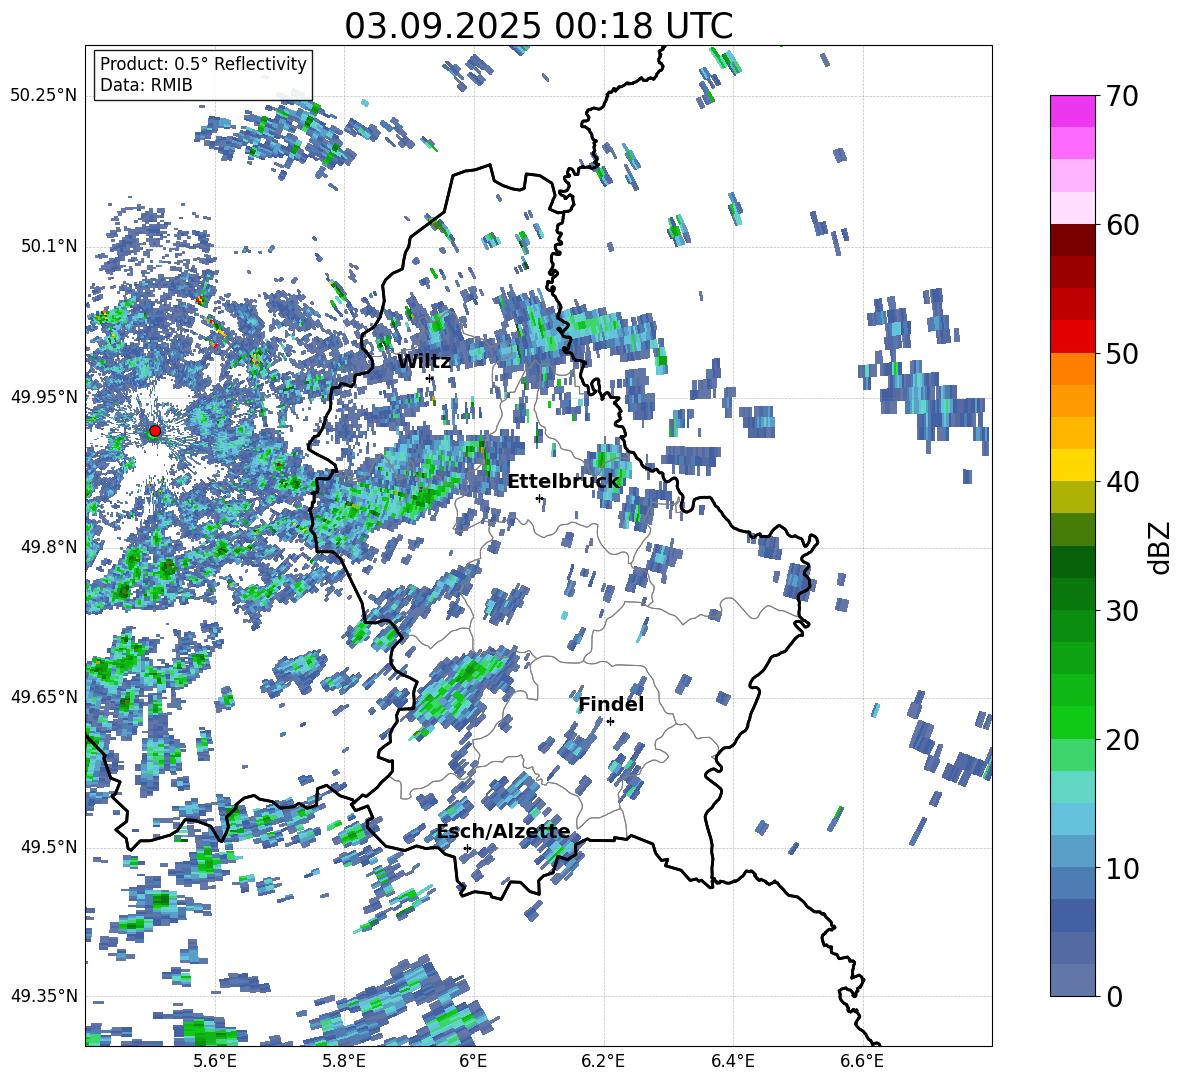Click the 49.35°N latitude label
The height and width of the screenshot is (1081, 1184).
click(44, 996)
